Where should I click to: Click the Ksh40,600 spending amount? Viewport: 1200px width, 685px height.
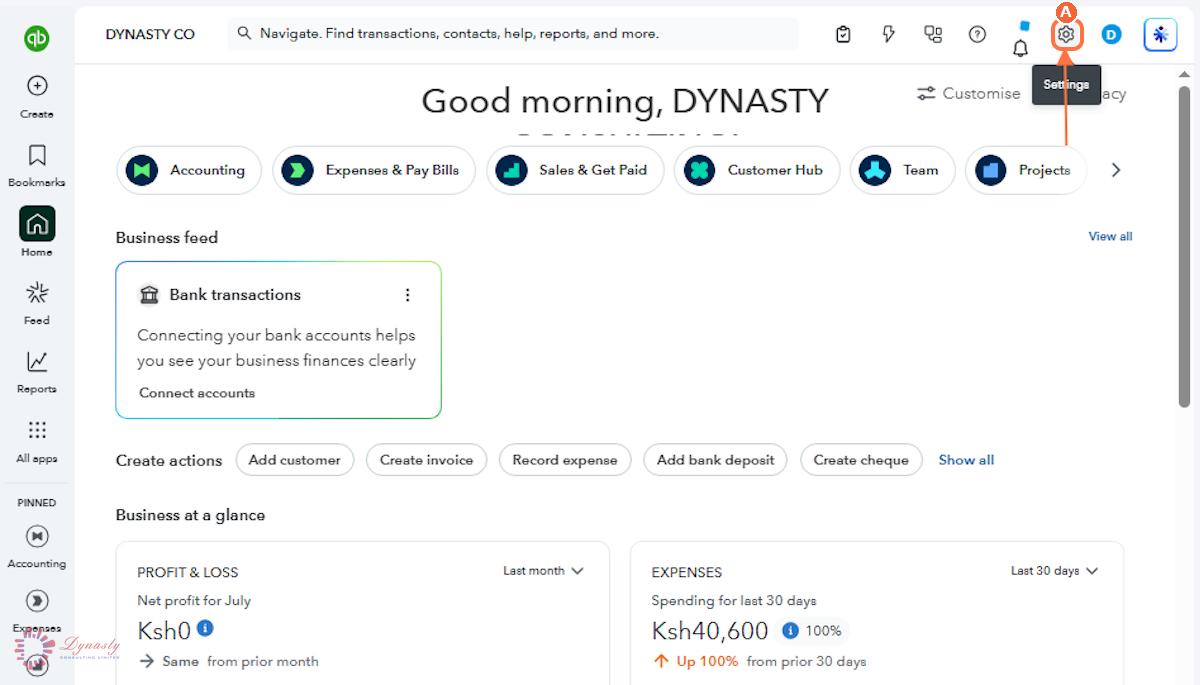(710, 631)
